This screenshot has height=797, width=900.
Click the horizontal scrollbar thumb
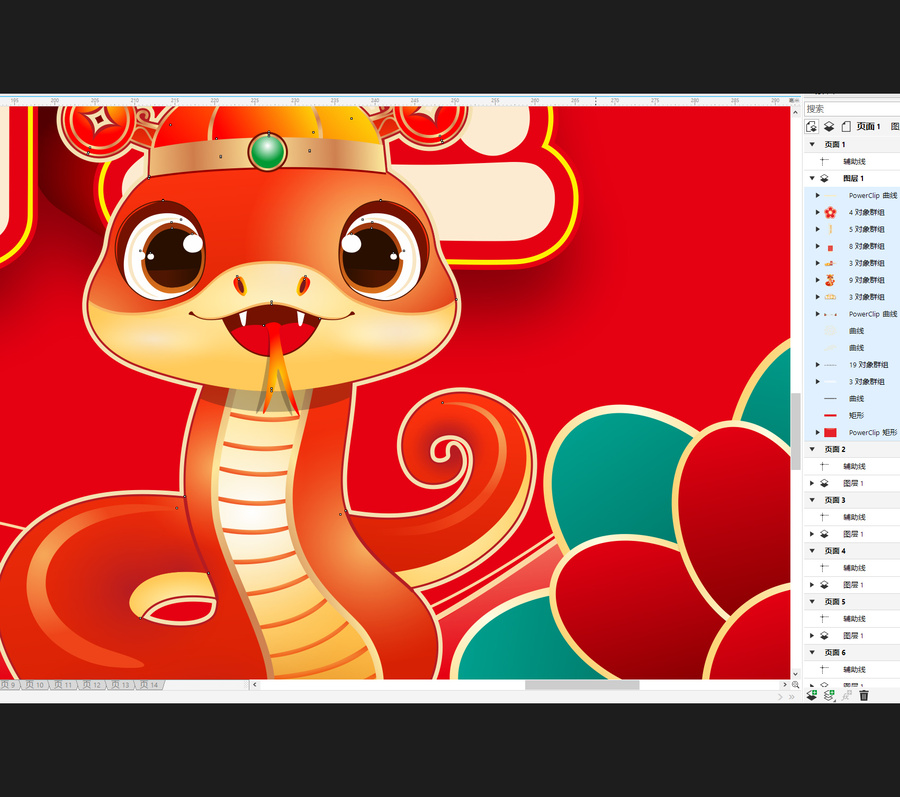point(582,685)
